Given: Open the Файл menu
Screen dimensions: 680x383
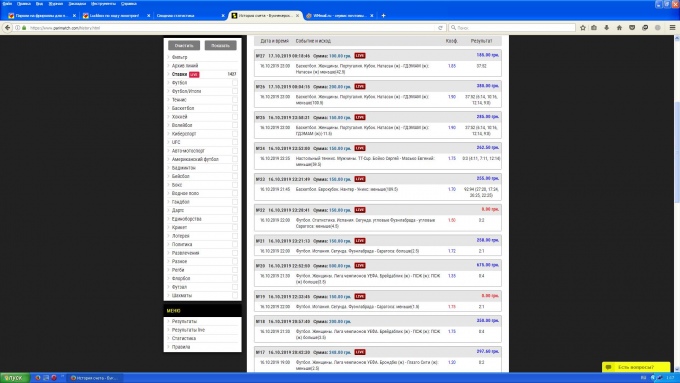Looking at the screenshot, I should click(x=7, y=3).
